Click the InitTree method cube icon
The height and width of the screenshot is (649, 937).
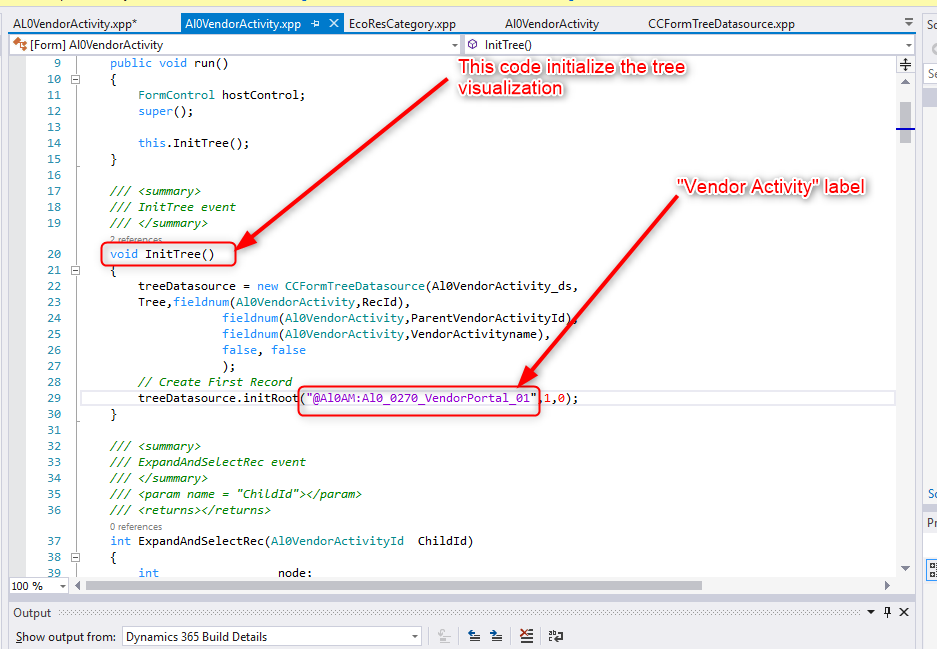473,44
